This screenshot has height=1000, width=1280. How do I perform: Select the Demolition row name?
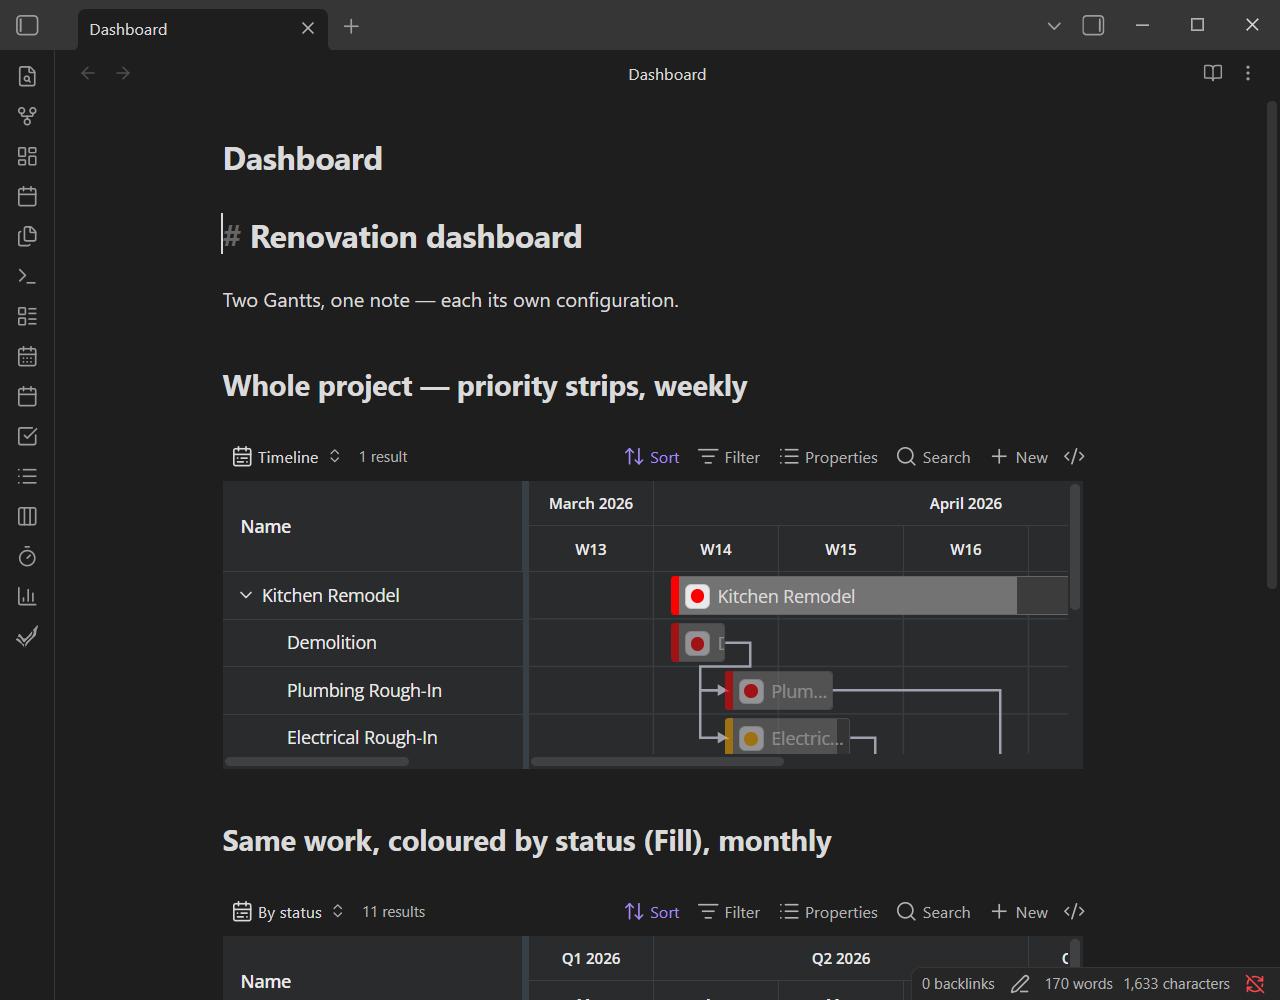332,642
